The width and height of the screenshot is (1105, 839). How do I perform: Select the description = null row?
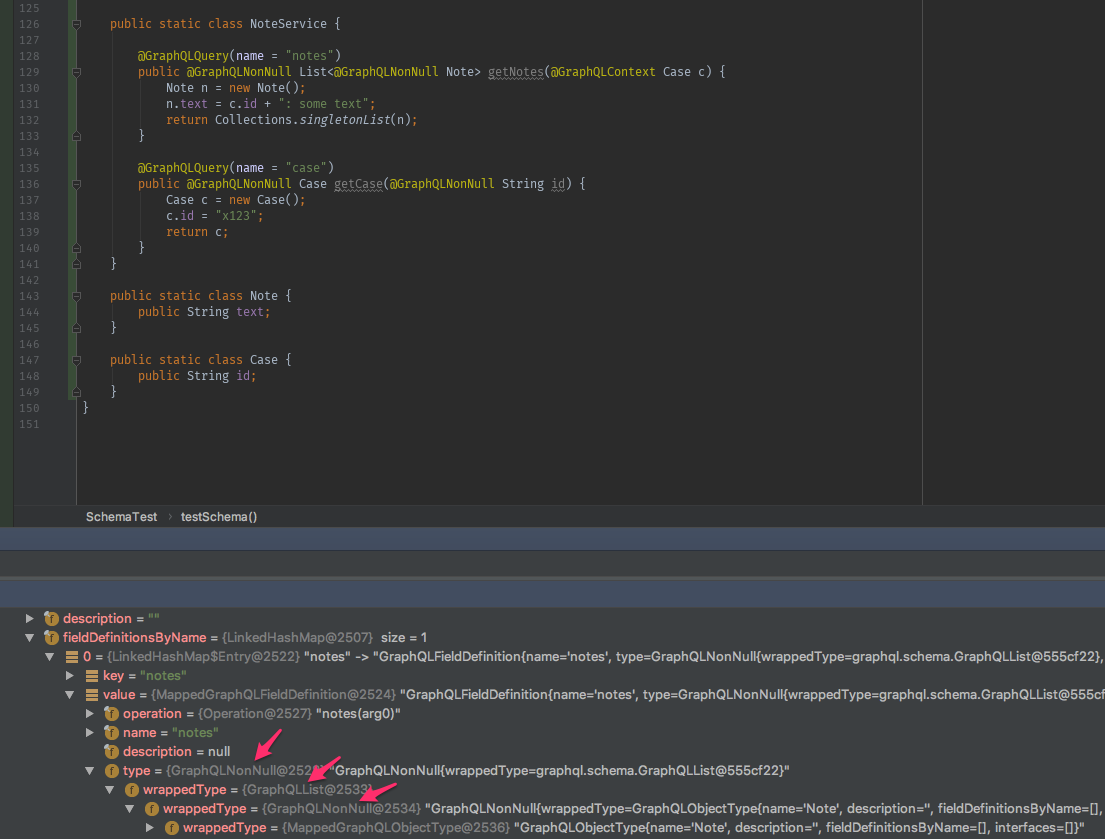pos(176,752)
